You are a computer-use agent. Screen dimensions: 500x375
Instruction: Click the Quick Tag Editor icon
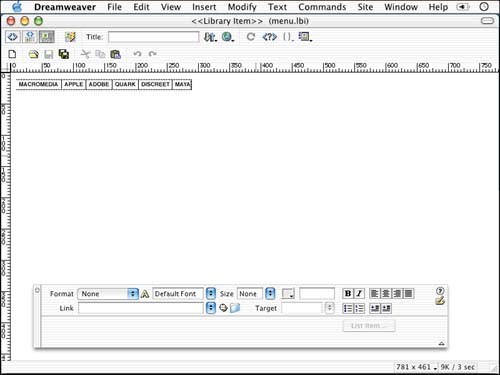click(440, 301)
